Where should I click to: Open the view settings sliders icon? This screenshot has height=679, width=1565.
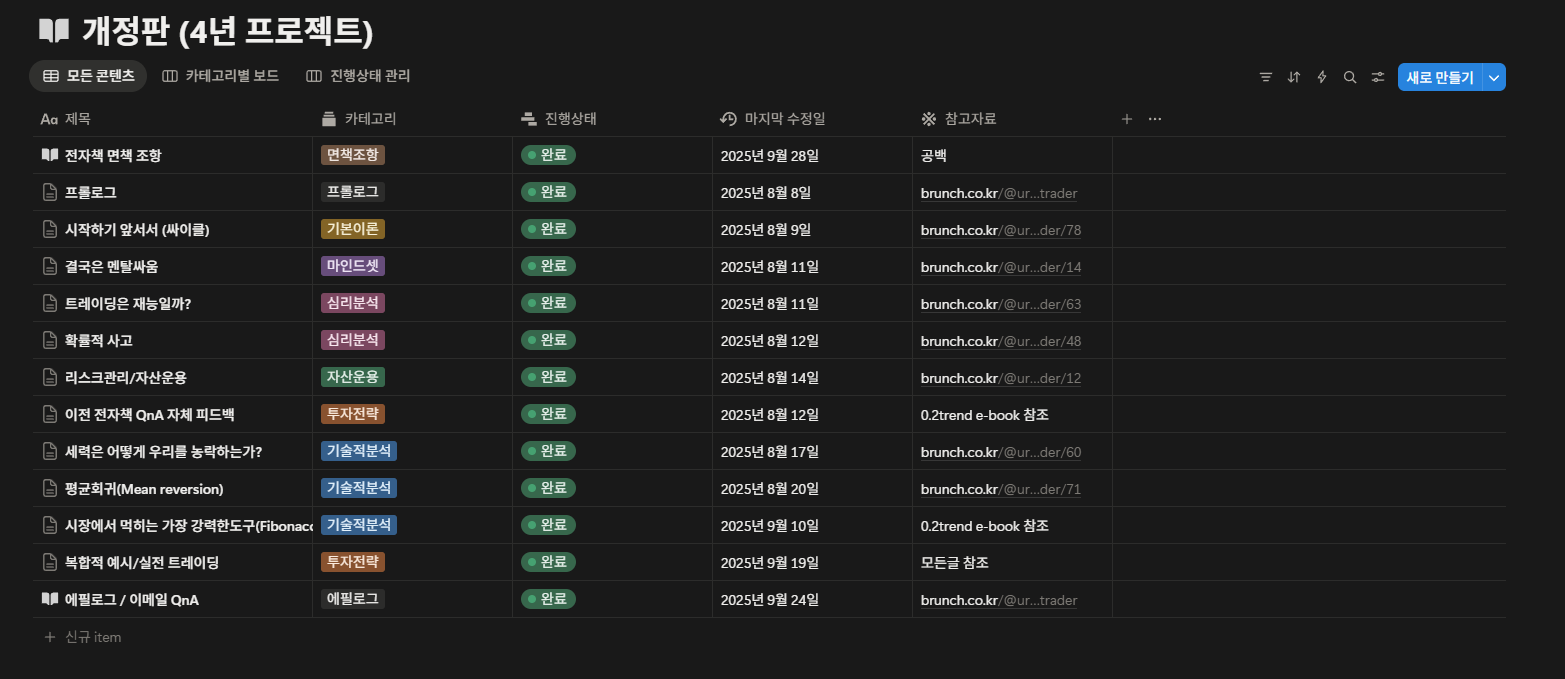click(1378, 77)
